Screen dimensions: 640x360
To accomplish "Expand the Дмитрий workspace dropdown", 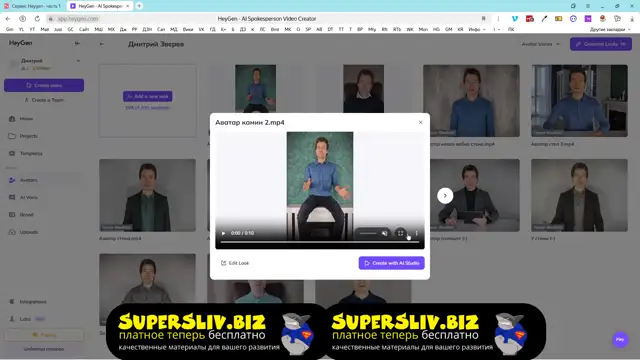I will pos(78,61).
